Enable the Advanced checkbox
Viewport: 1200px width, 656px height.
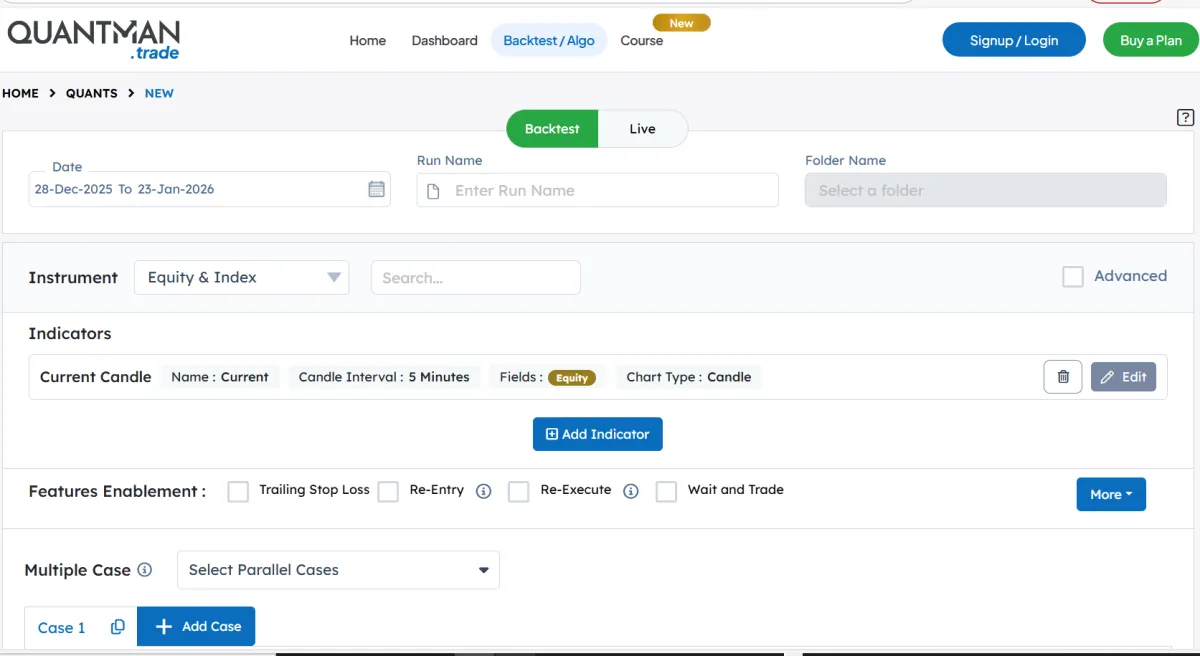[1073, 277]
